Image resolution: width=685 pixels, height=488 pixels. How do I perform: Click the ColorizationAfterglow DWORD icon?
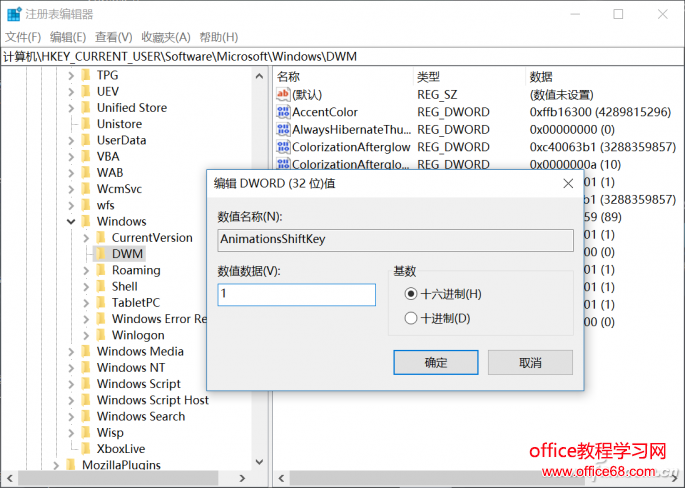pos(283,147)
